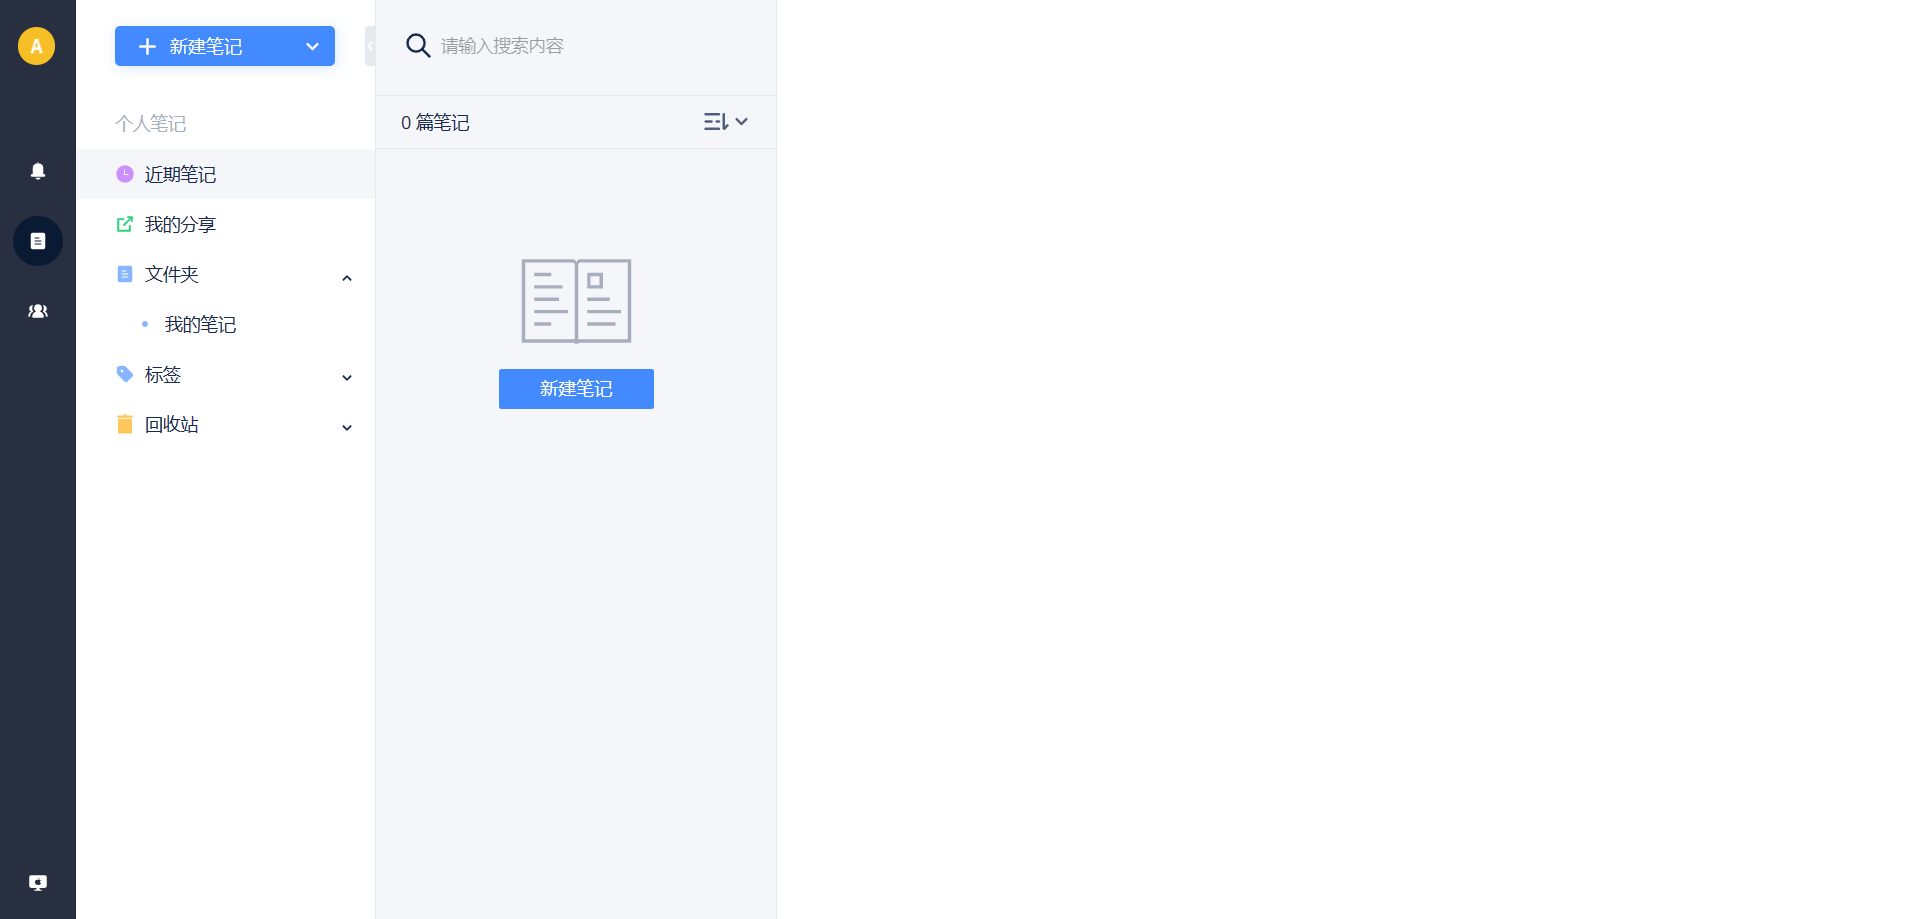Collapse the sidebar panel handle

coord(370,46)
